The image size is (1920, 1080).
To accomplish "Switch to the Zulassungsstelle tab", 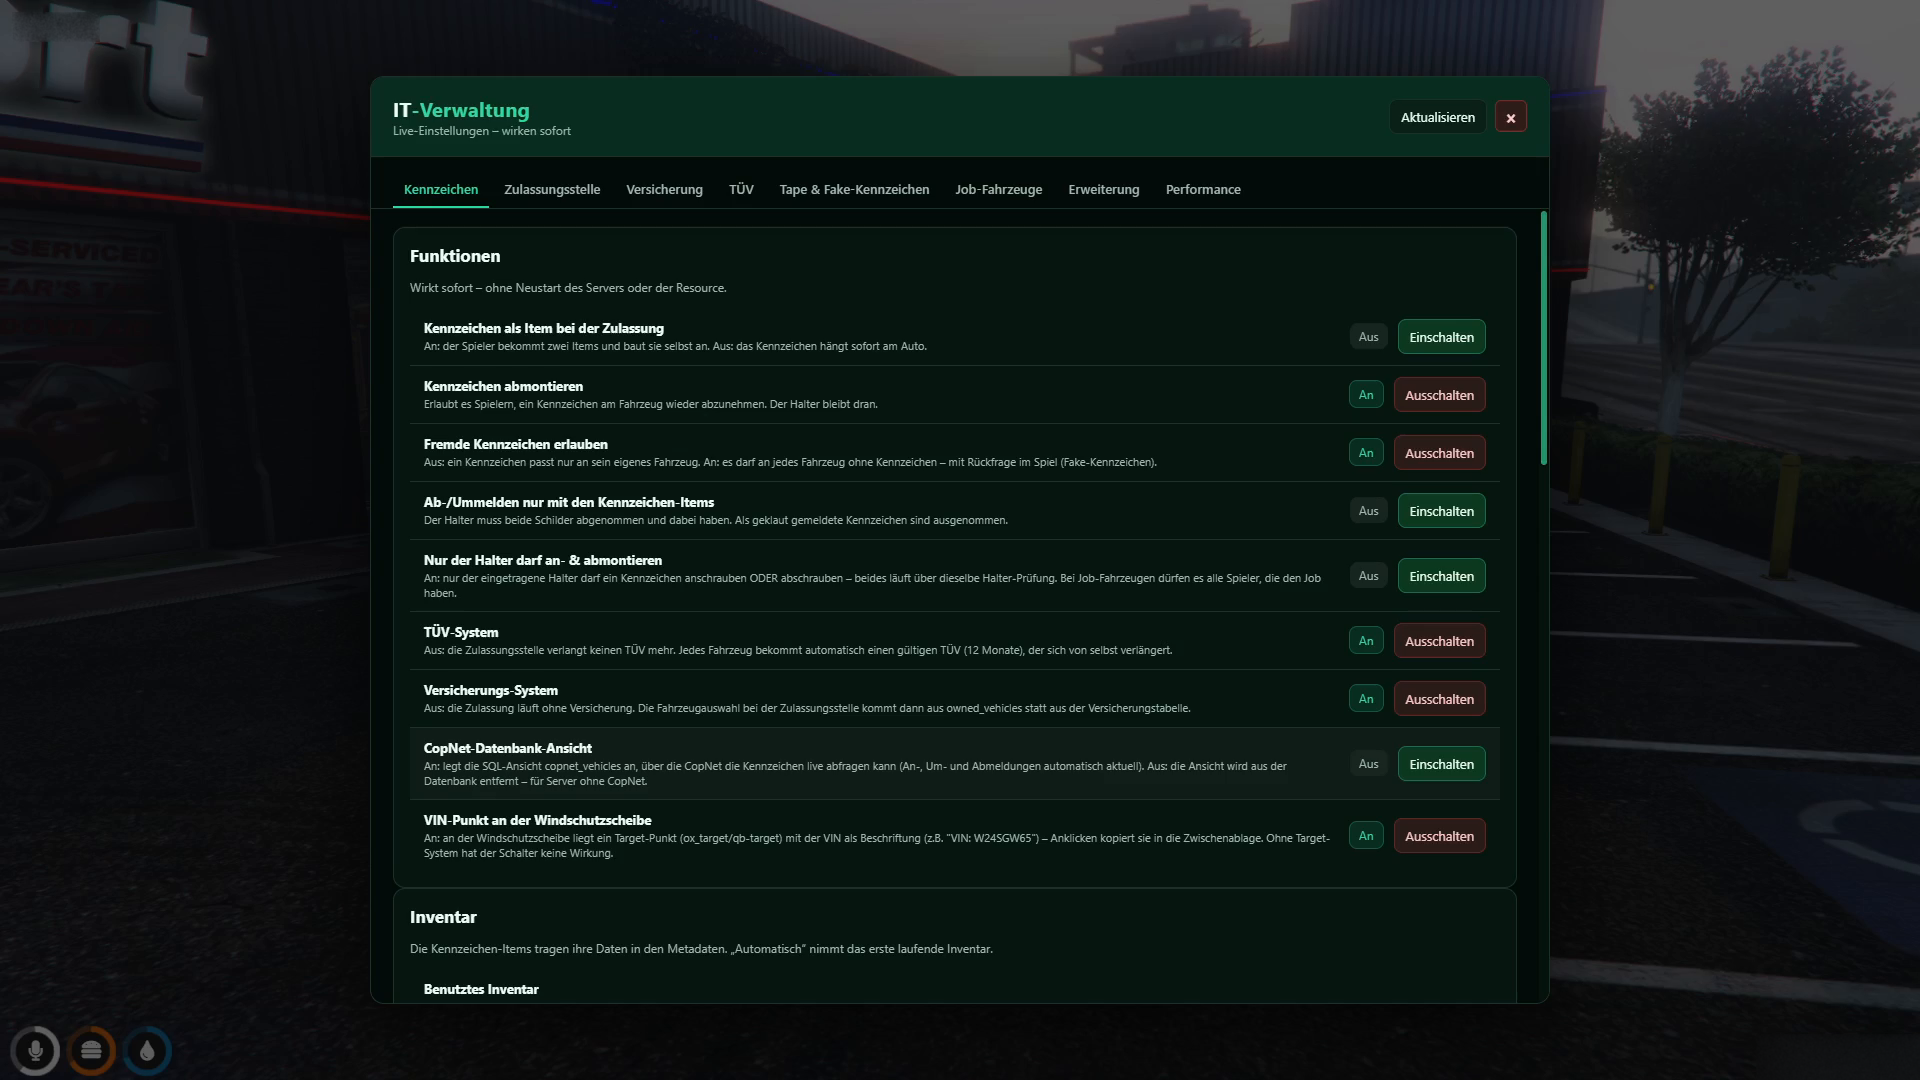I will coord(552,189).
